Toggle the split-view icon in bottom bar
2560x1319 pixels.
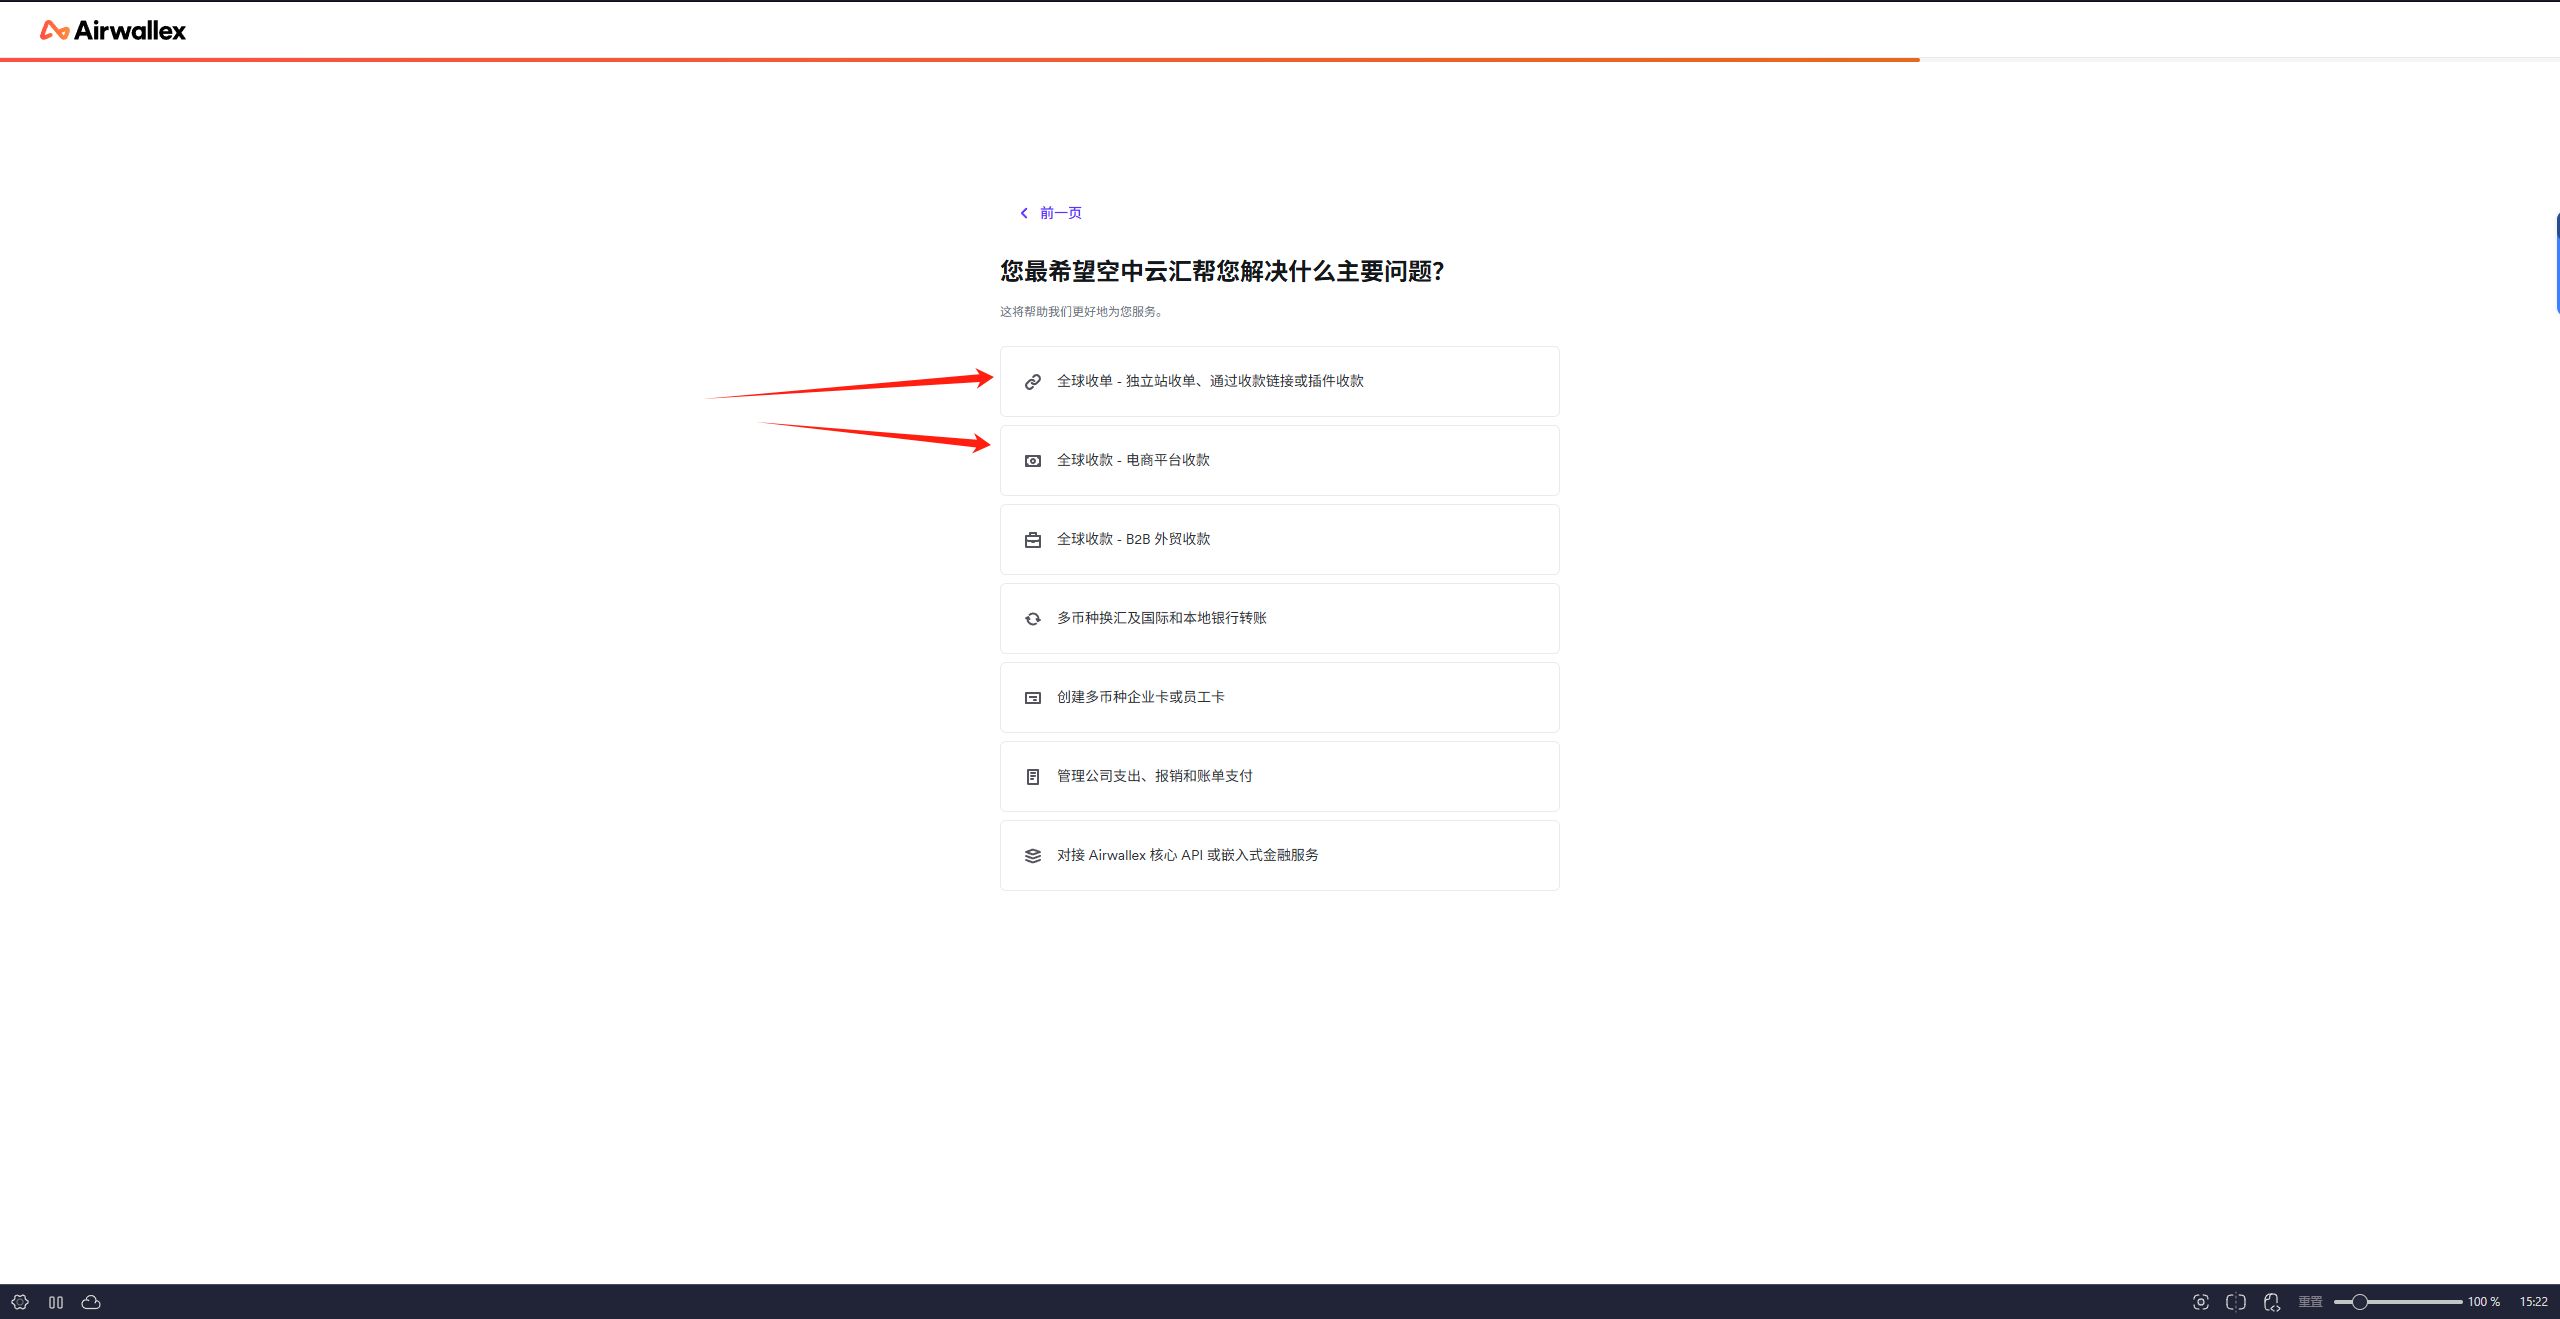point(2236,1302)
